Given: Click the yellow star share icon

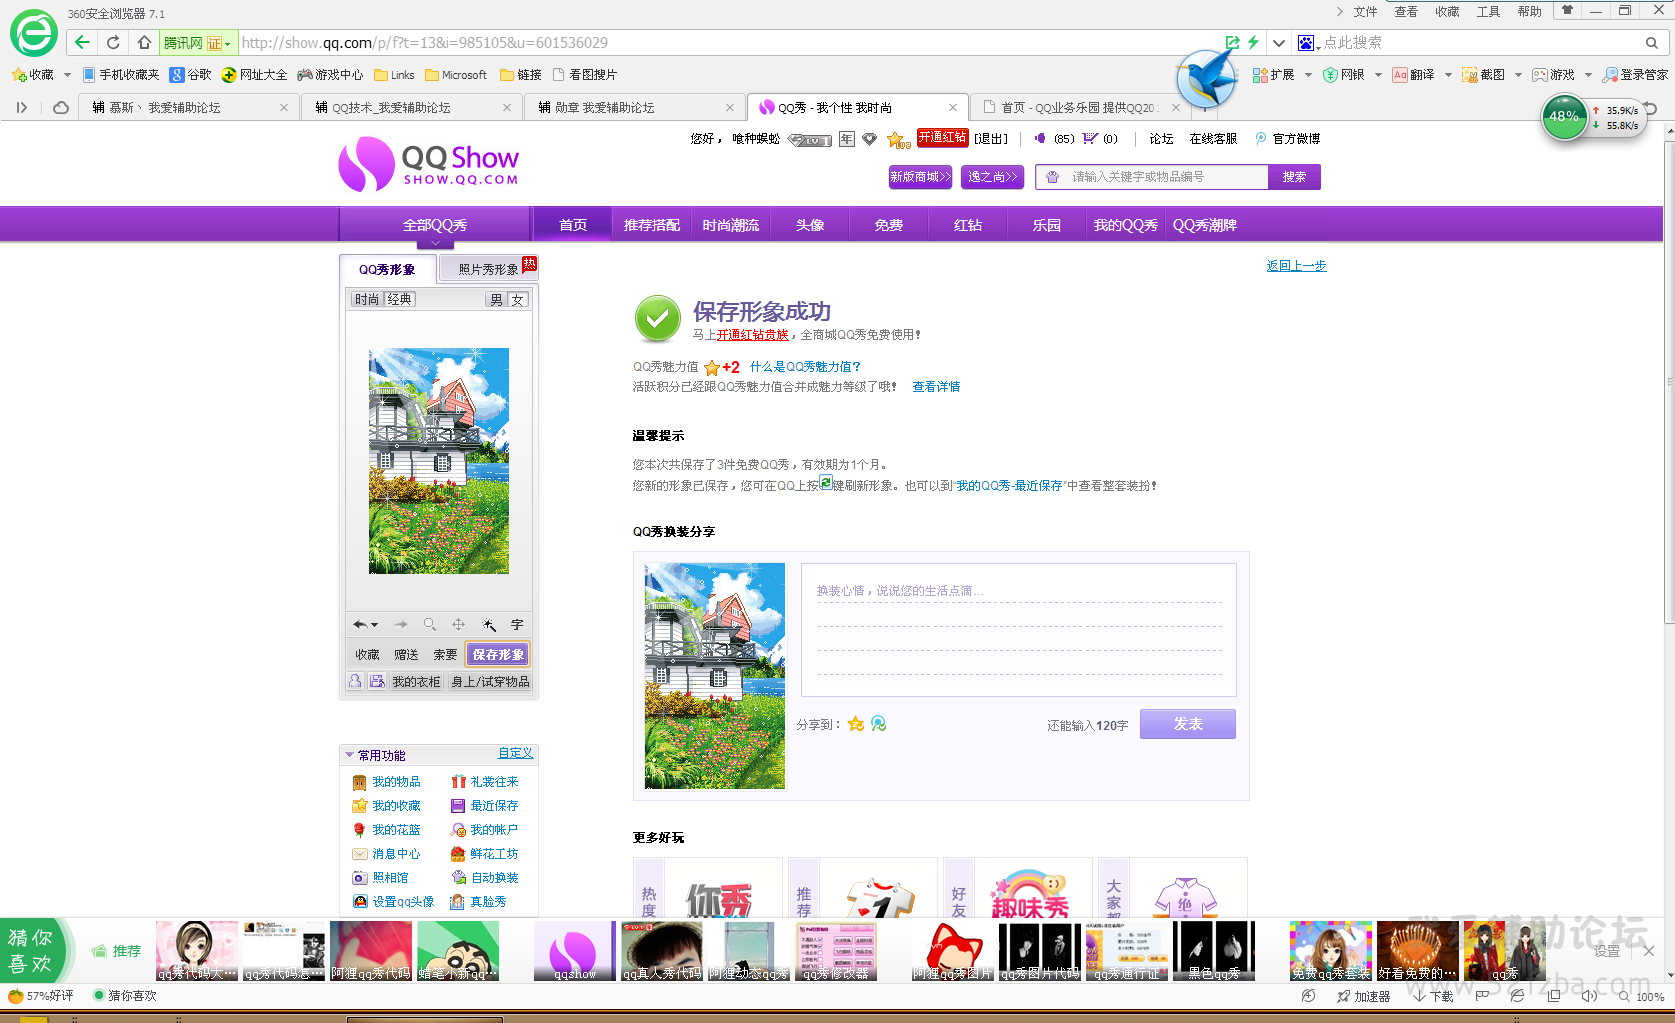Looking at the screenshot, I should tap(856, 724).
